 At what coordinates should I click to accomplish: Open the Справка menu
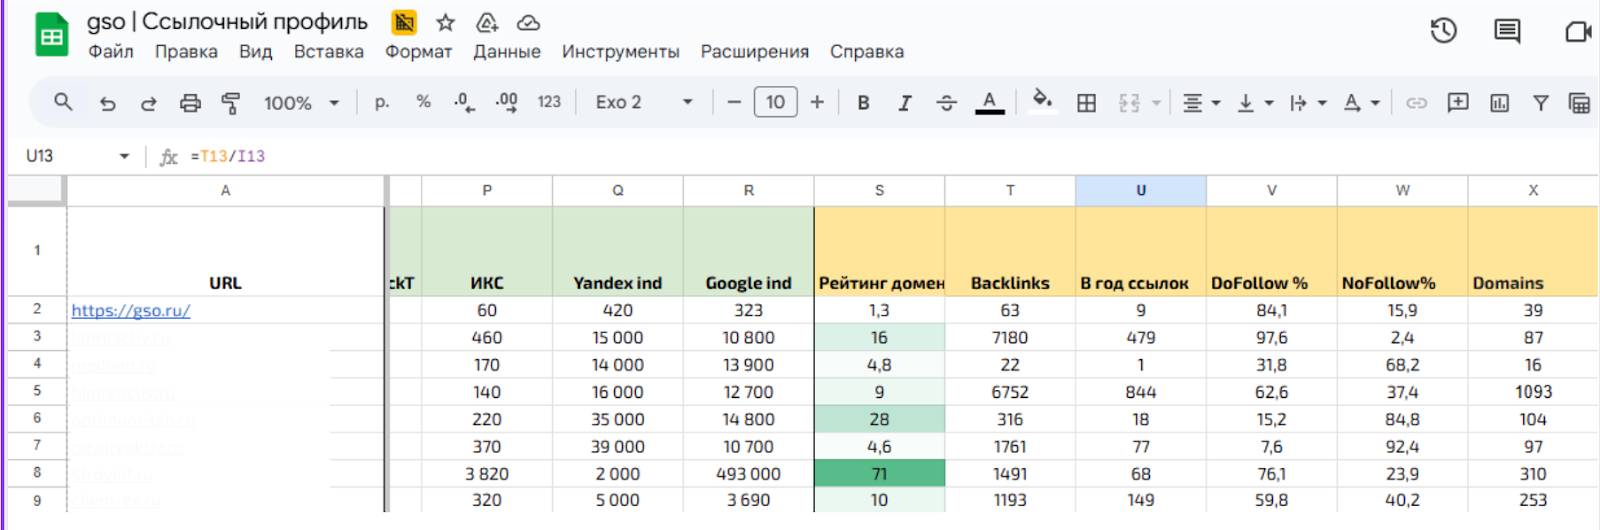coord(867,51)
